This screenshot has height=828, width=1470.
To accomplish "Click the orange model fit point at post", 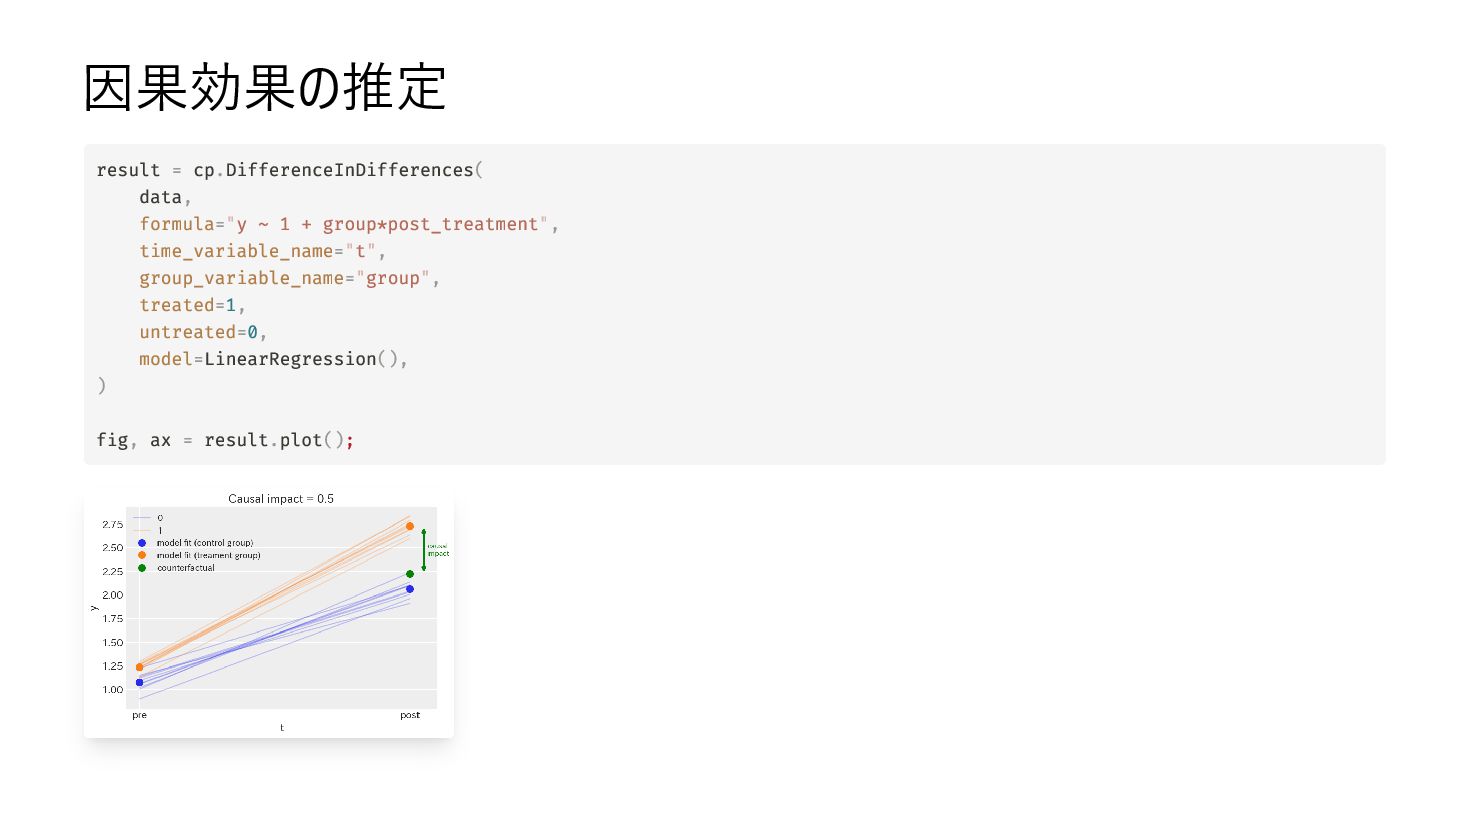I will (x=410, y=526).
